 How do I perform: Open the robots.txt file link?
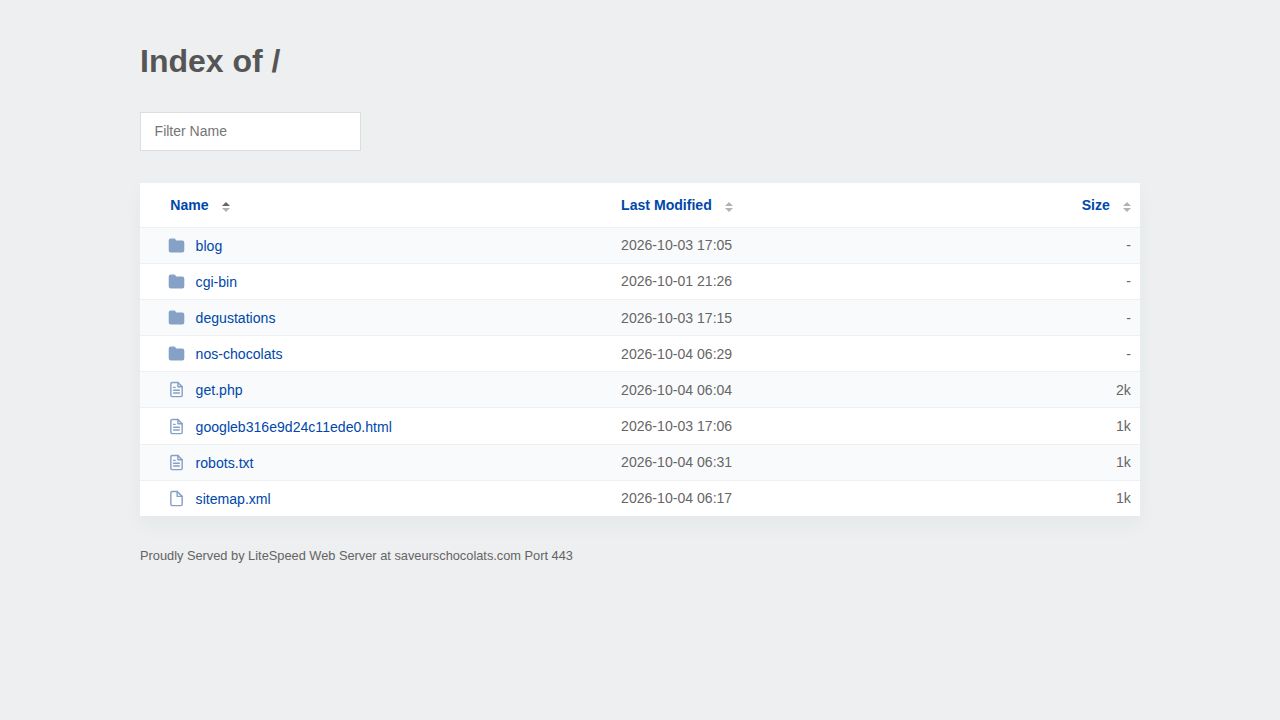point(224,463)
